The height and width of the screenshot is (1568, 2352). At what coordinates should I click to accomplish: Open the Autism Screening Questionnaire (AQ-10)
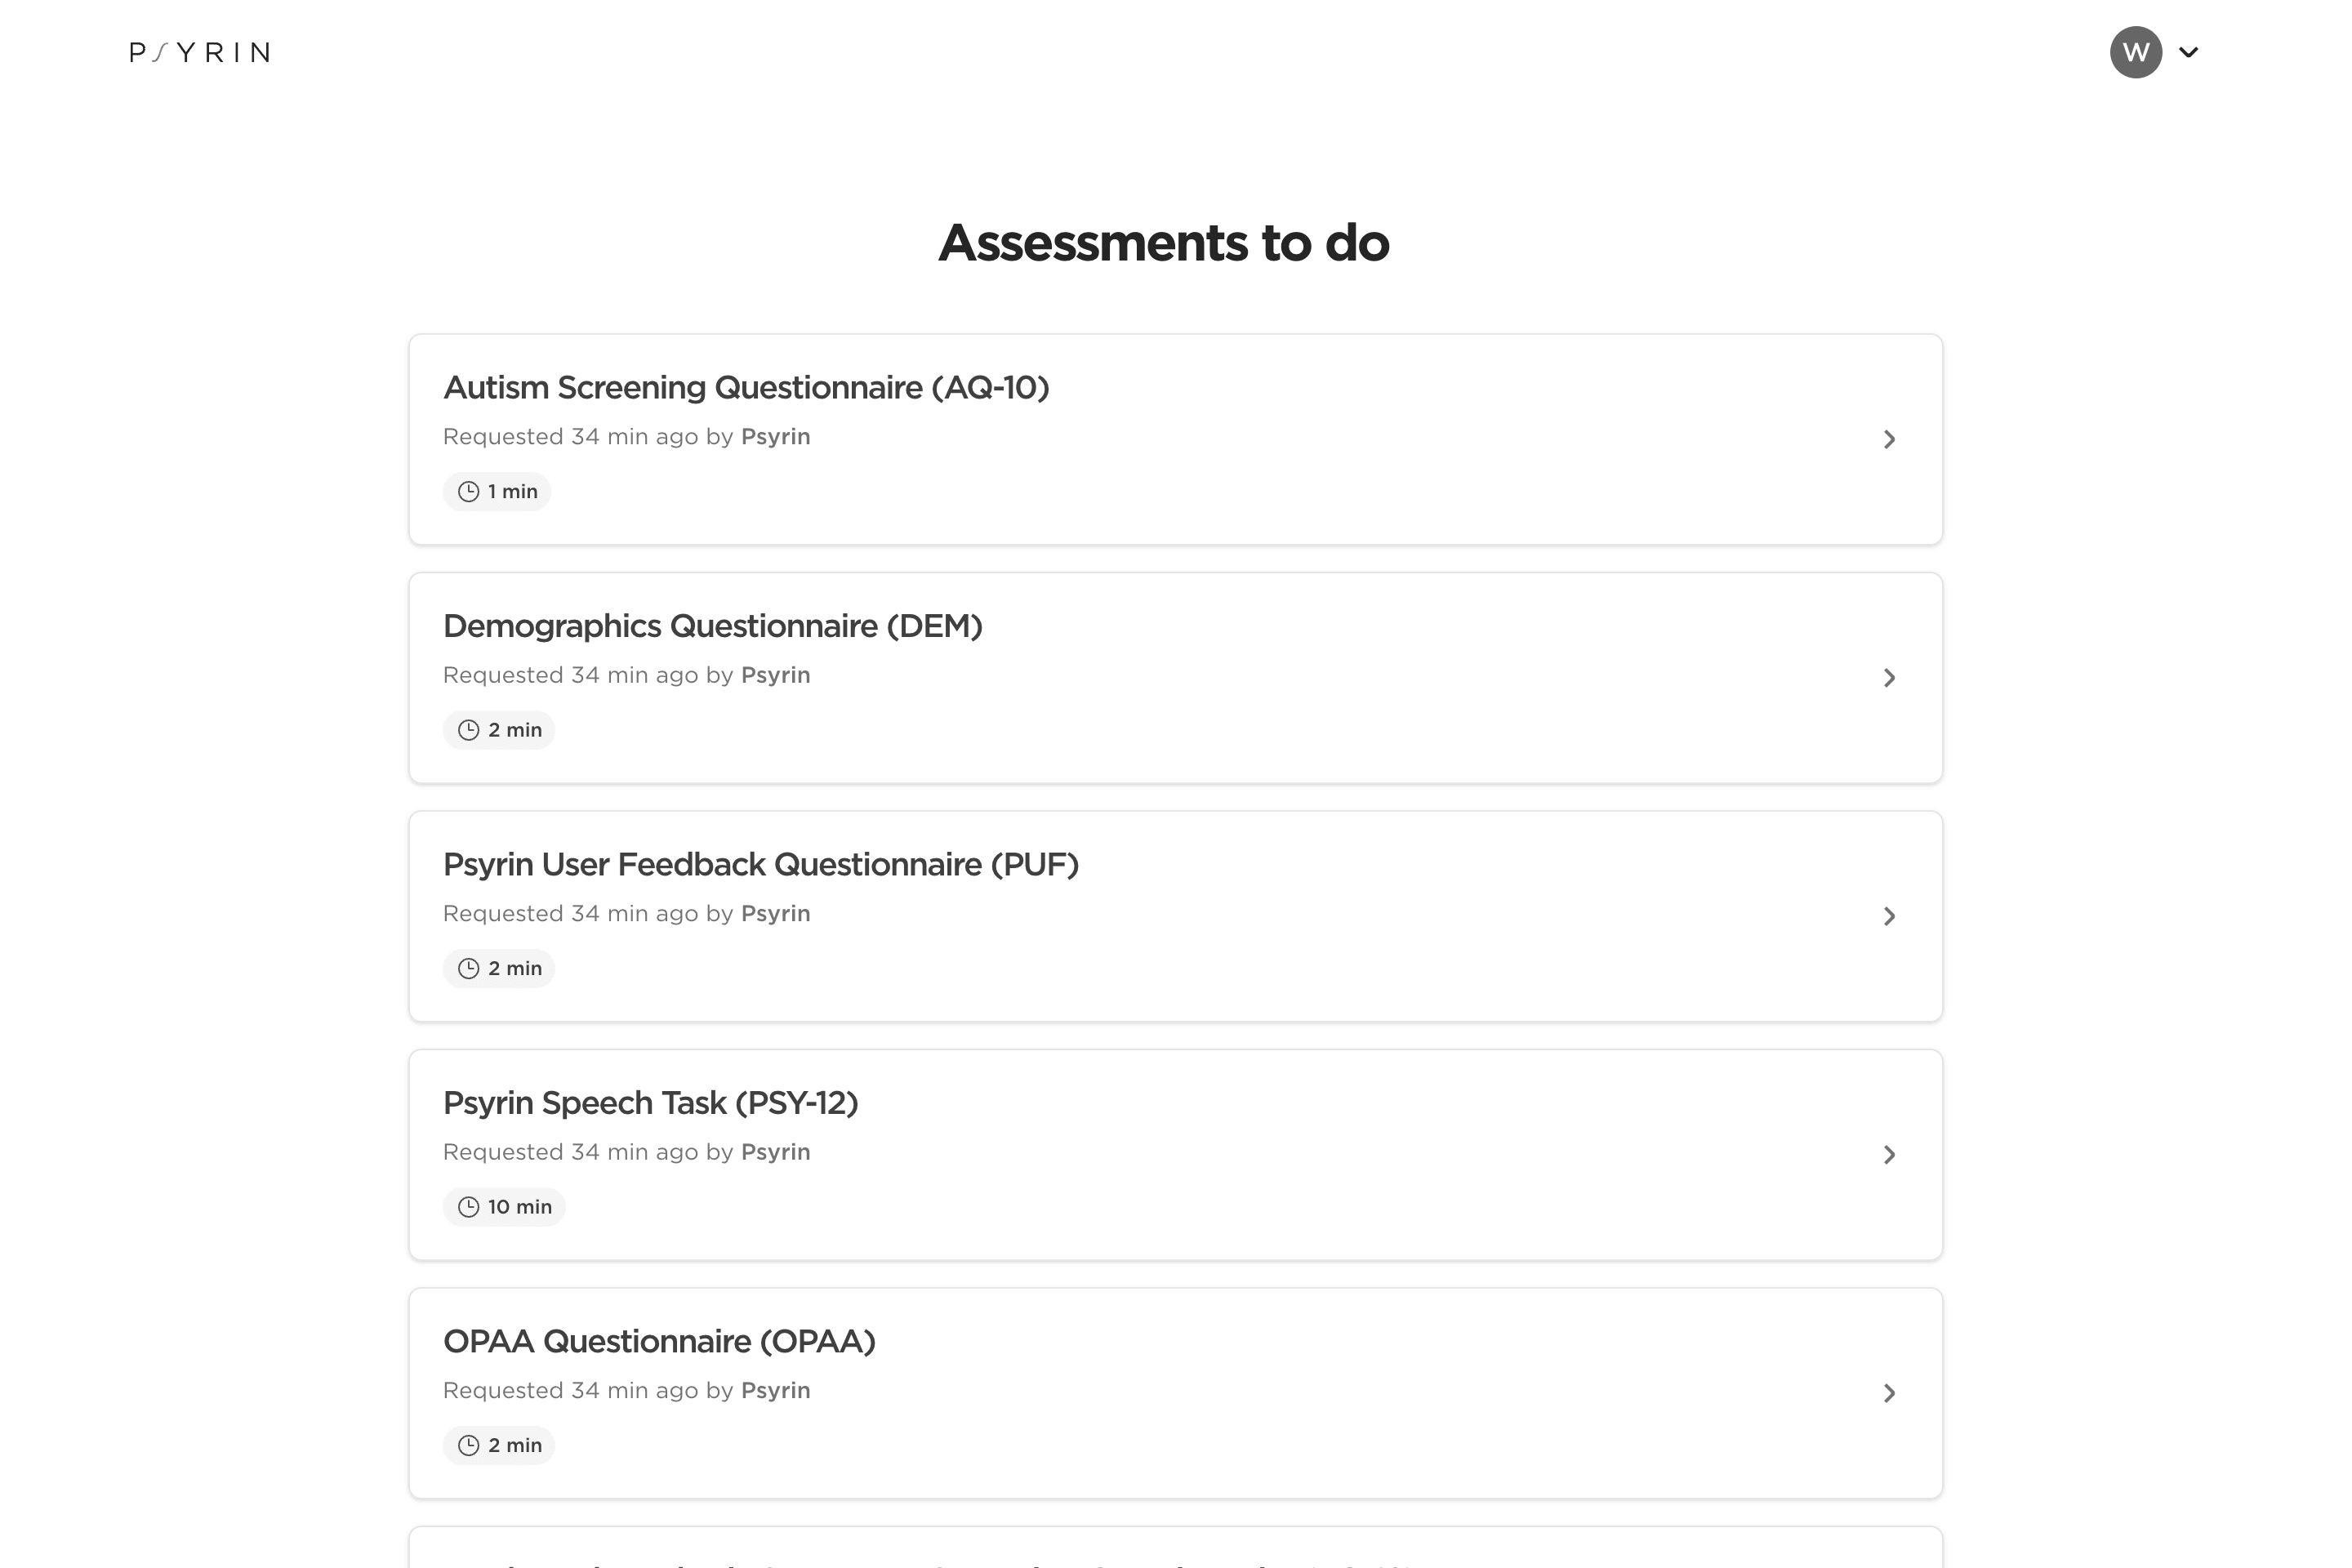pos(1176,439)
